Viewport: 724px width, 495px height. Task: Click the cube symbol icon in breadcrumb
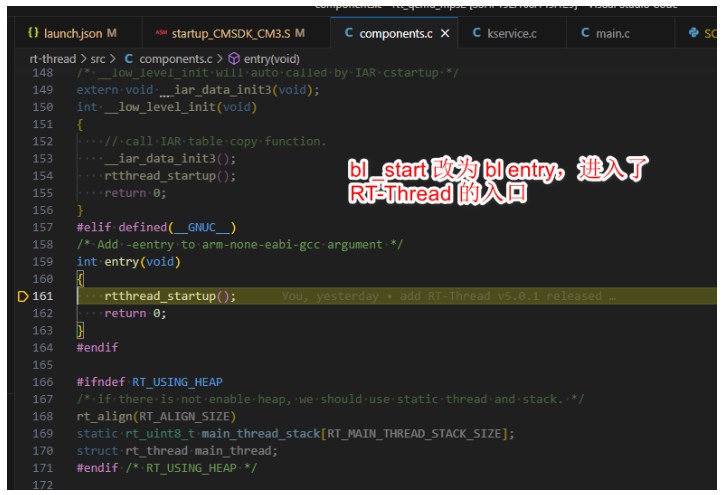click(x=234, y=59)
